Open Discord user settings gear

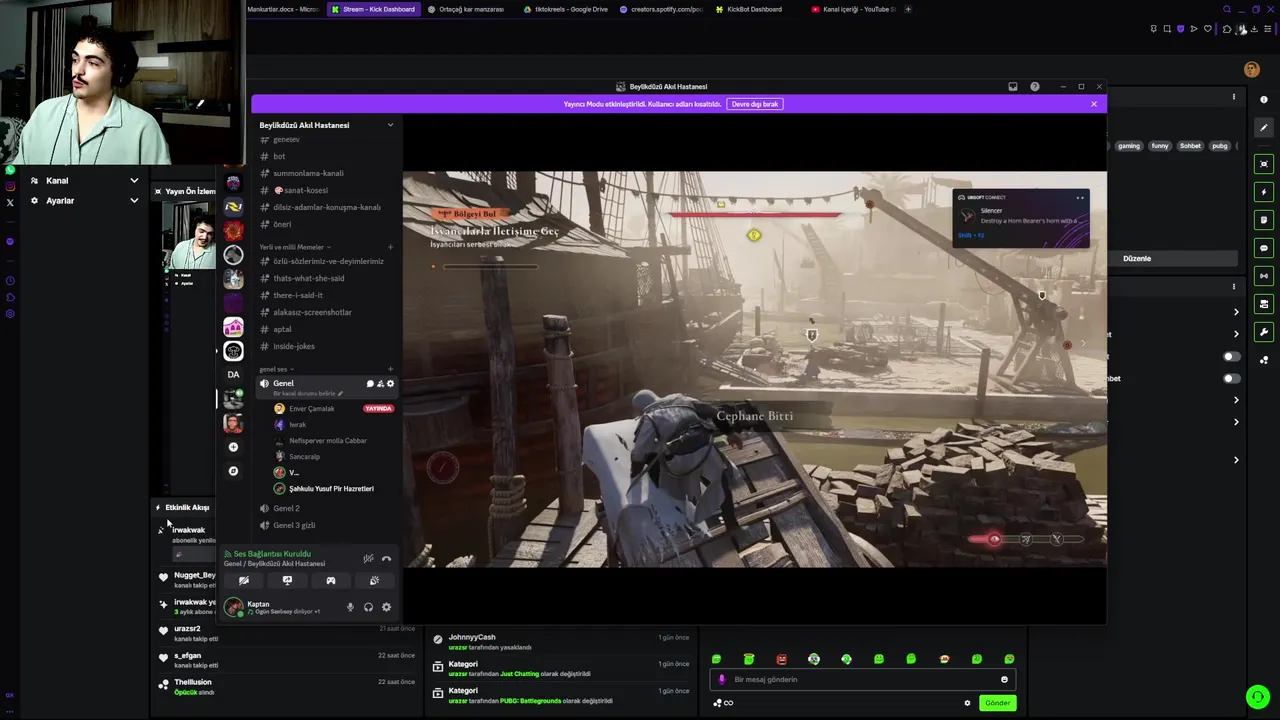point(386,607)
